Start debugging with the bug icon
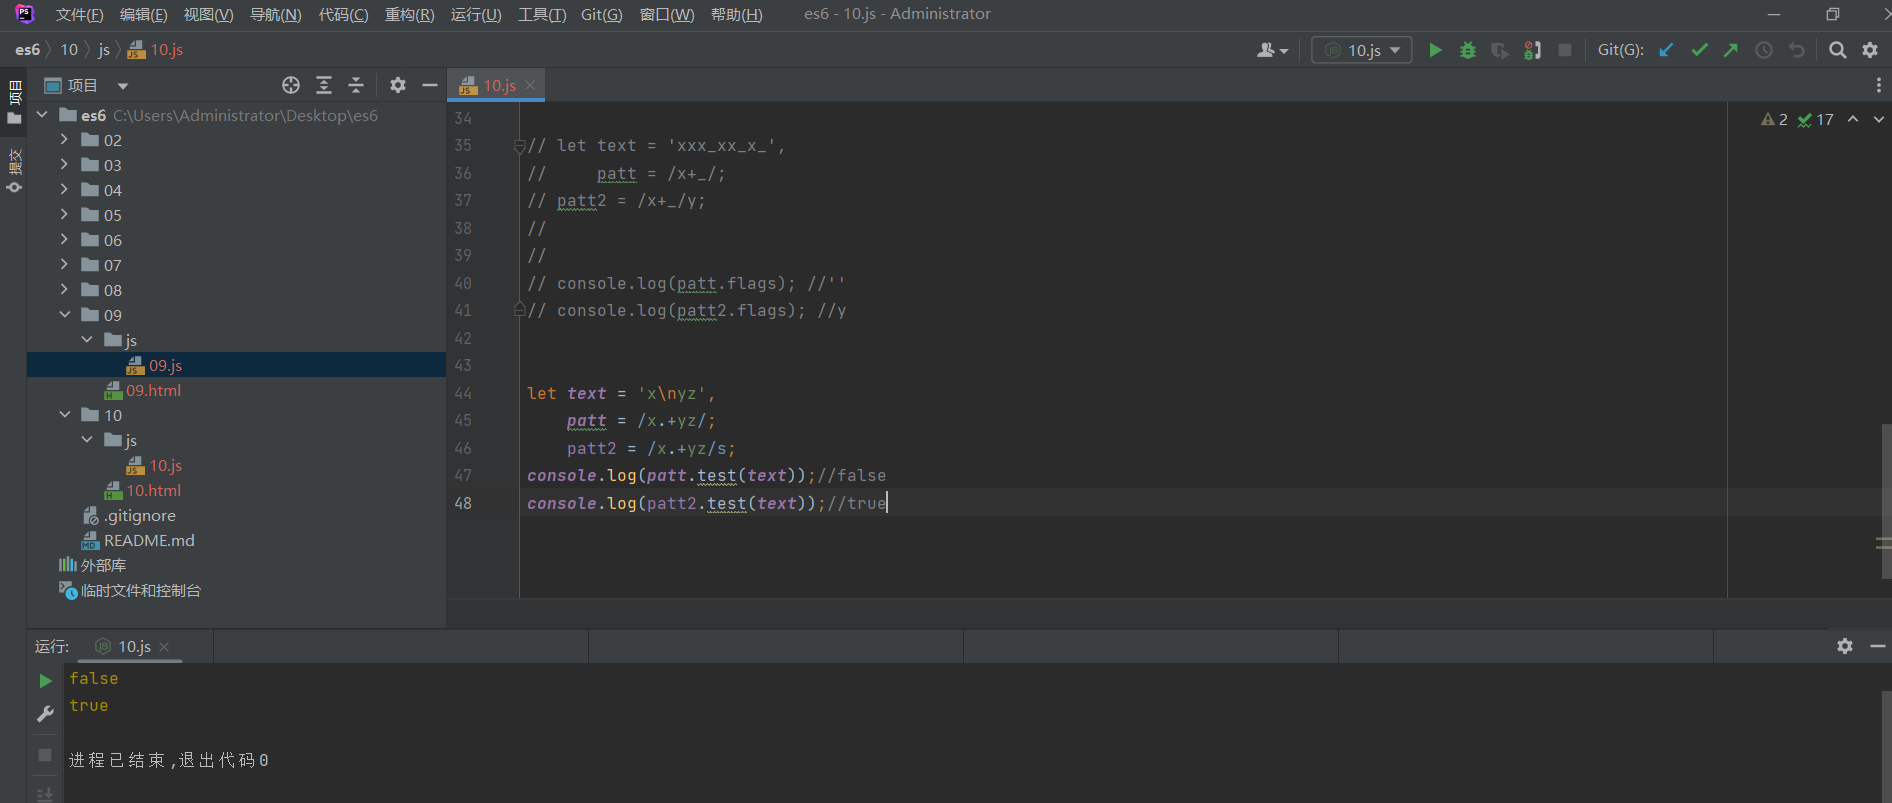 (x=1468, y=50)
